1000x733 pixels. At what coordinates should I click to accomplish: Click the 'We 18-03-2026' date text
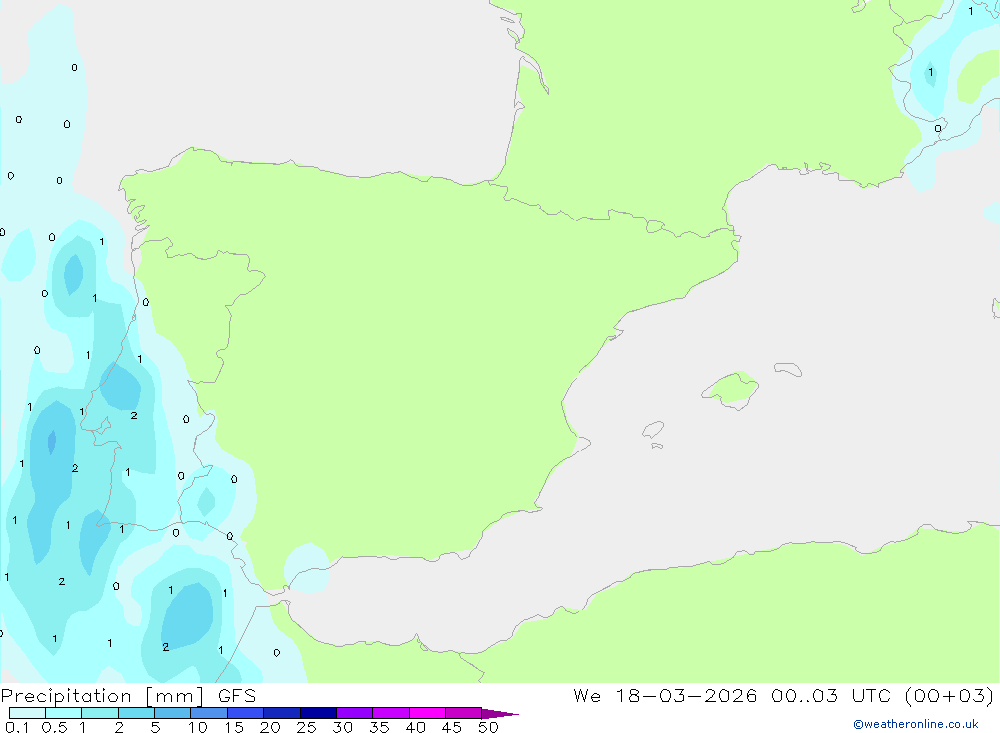point(665,695)
